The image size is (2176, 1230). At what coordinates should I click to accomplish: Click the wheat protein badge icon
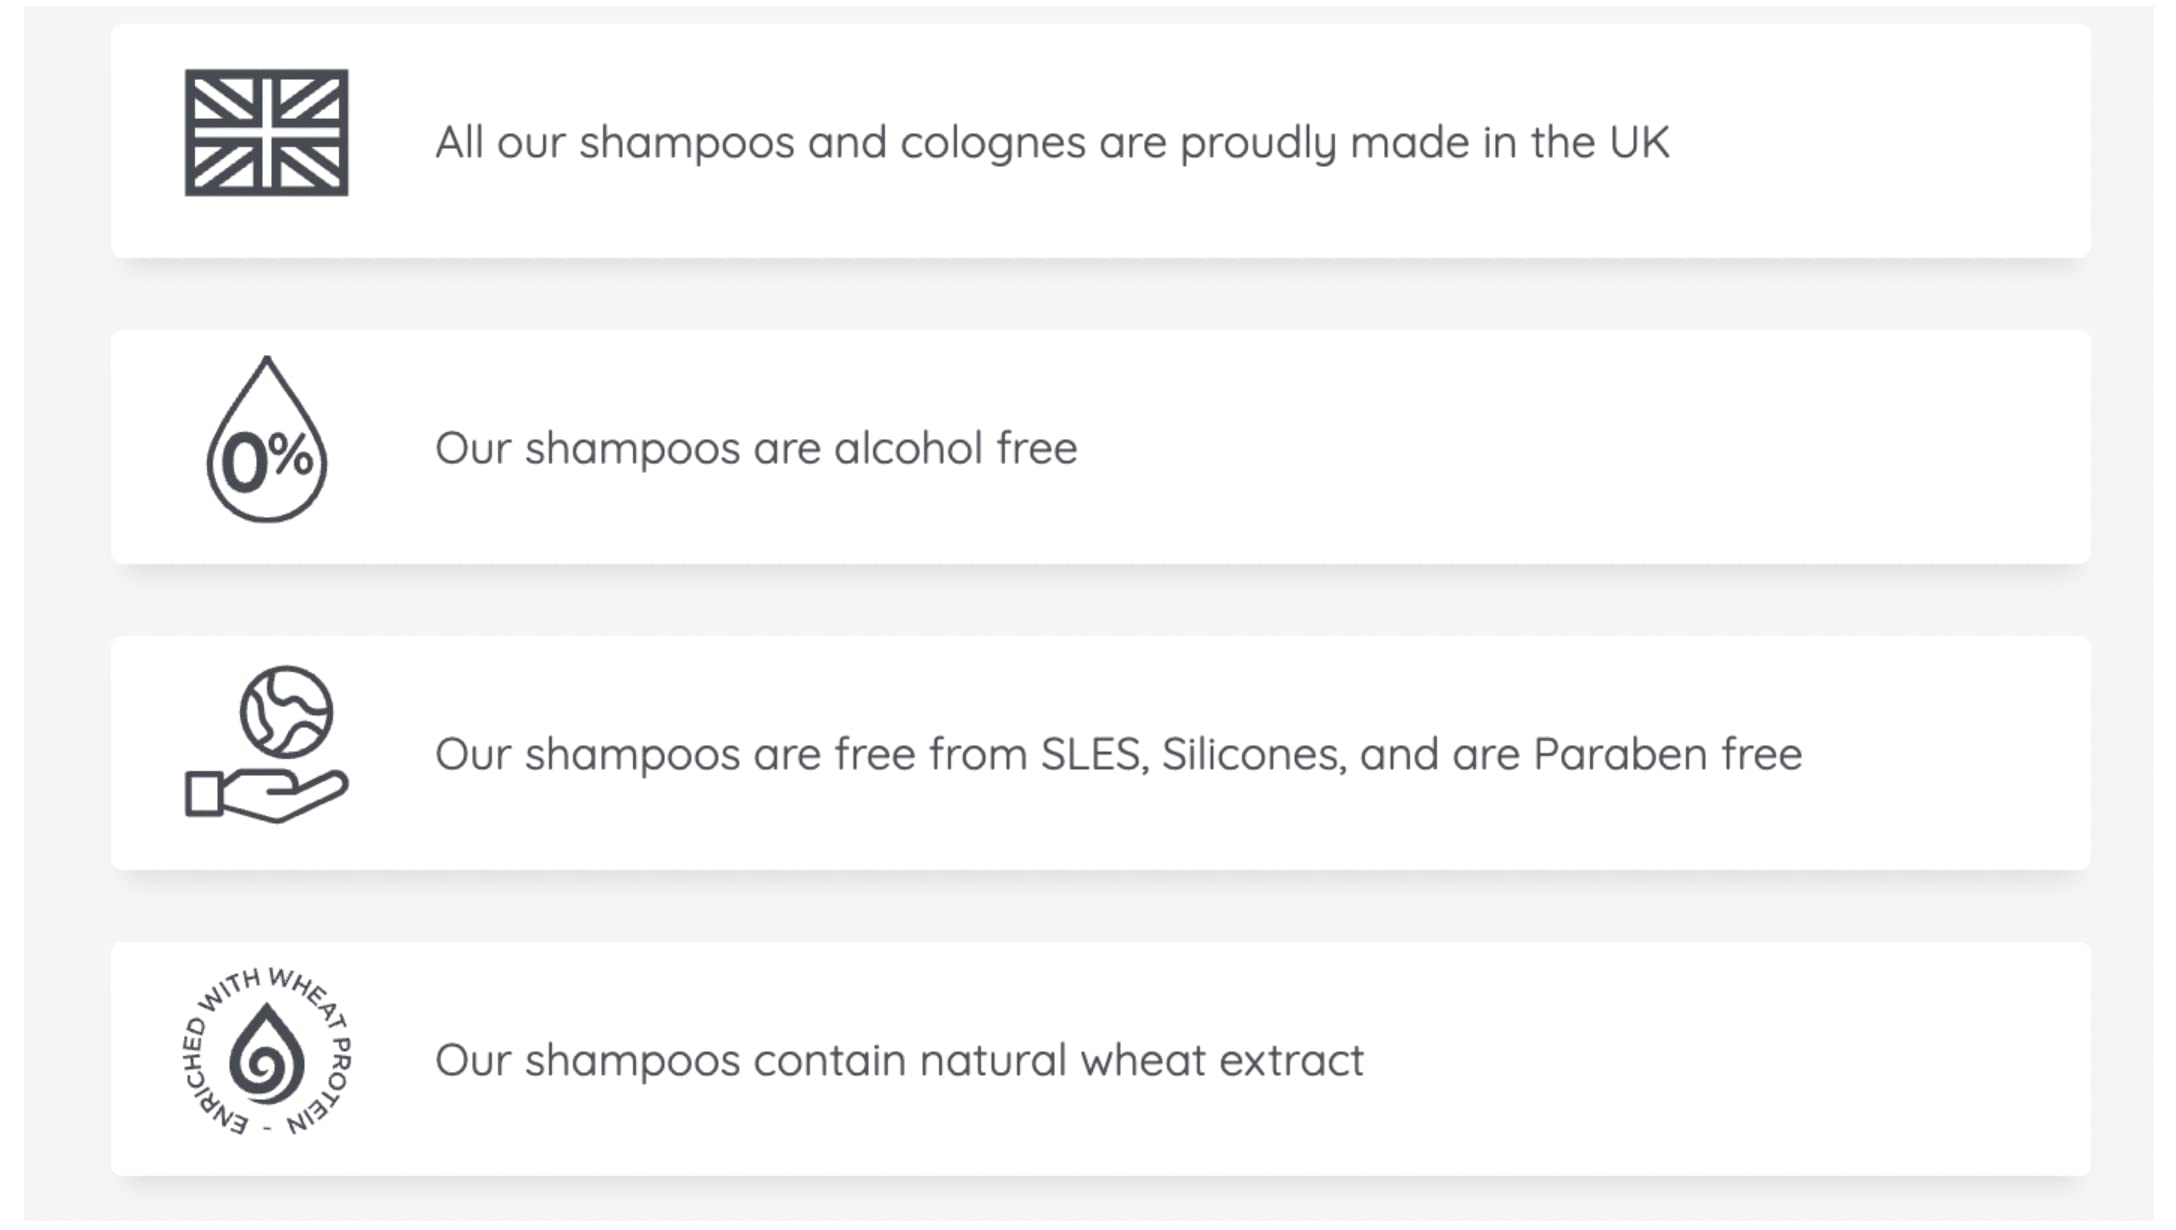(266, 1052)
